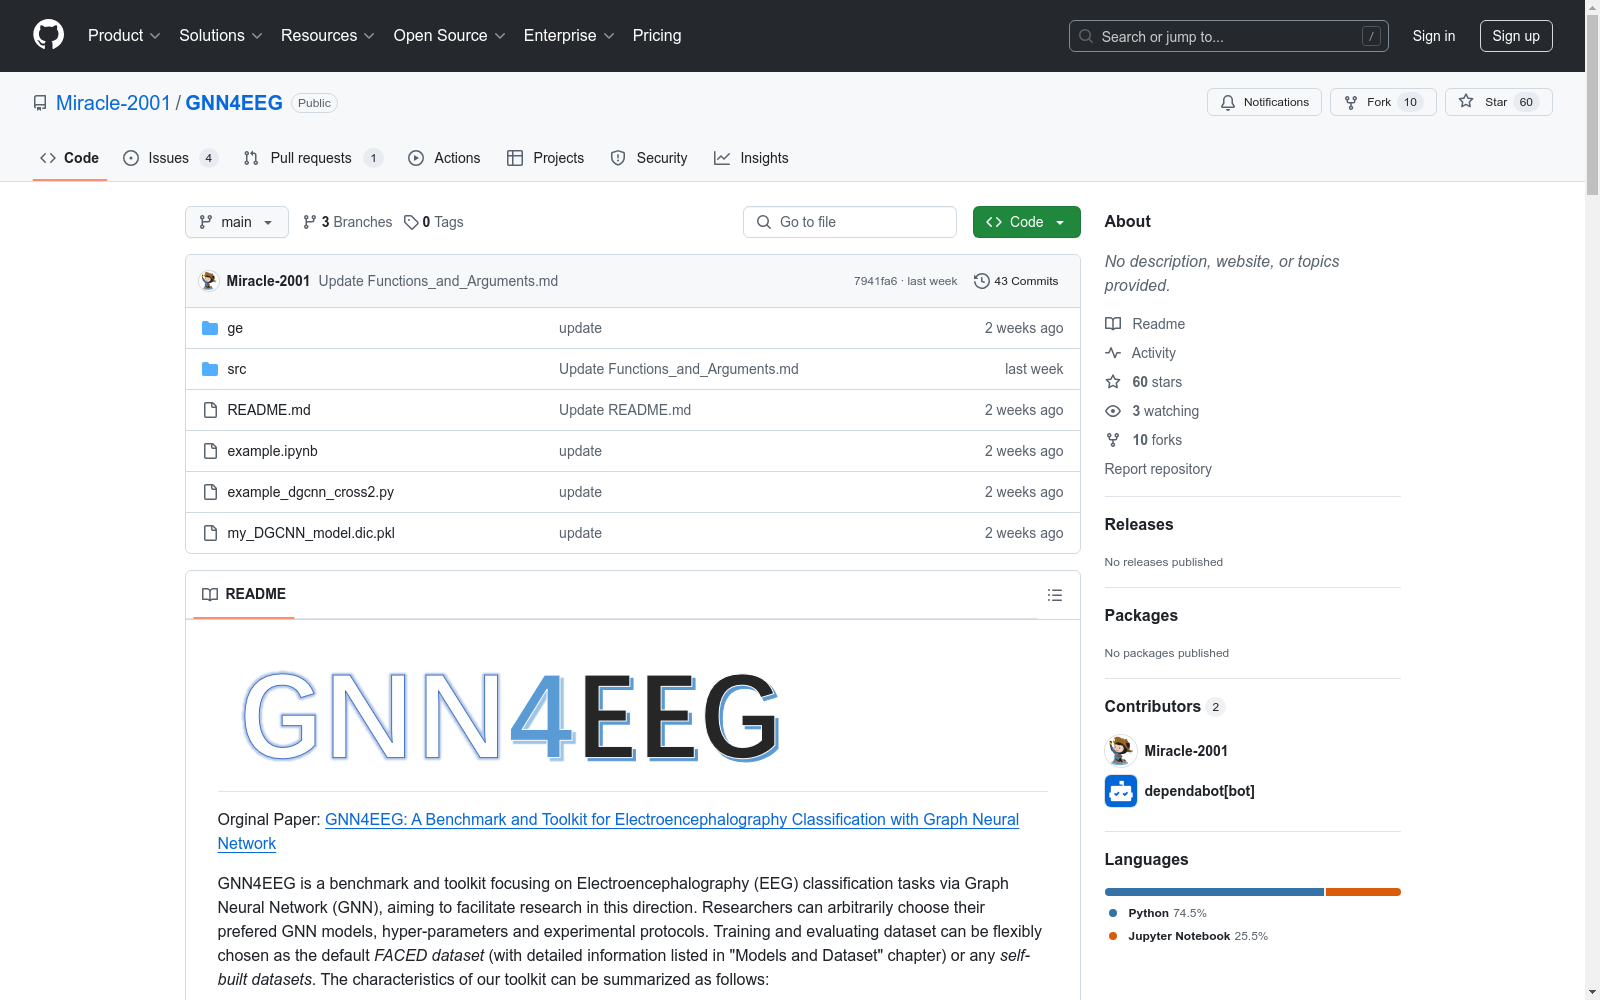Screen dimensions: 1600x1000
Task: Open the Actions tab
Action: (445, 158)
